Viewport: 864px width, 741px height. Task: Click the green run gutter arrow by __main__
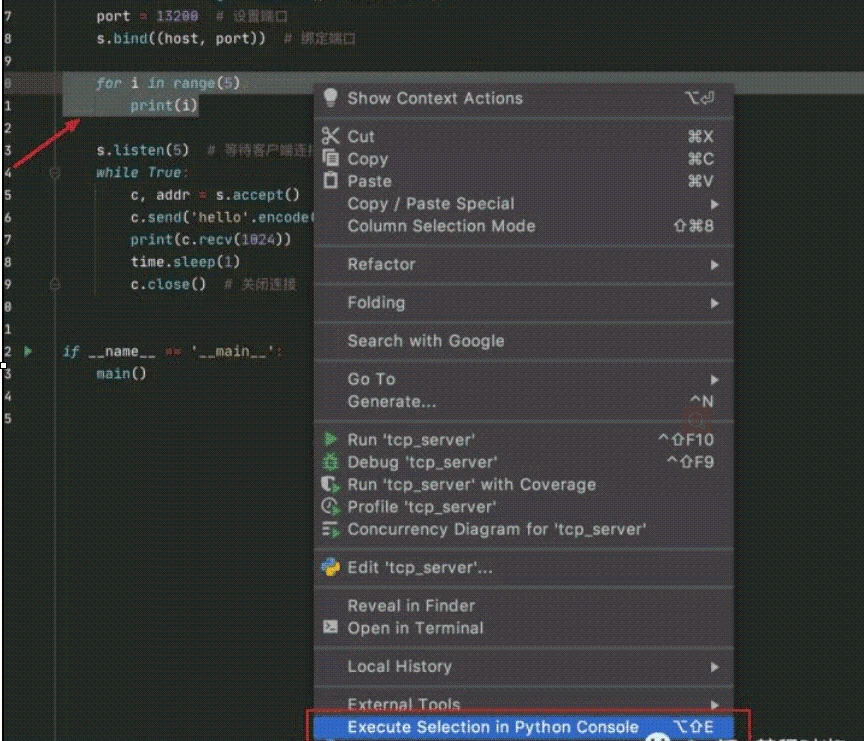click(x=29, y=351)
